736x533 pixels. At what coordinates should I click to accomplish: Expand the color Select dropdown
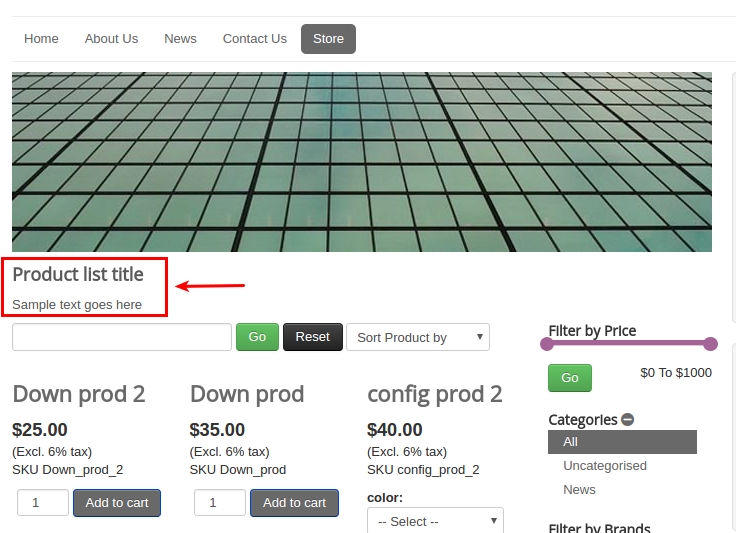[435, 521]
